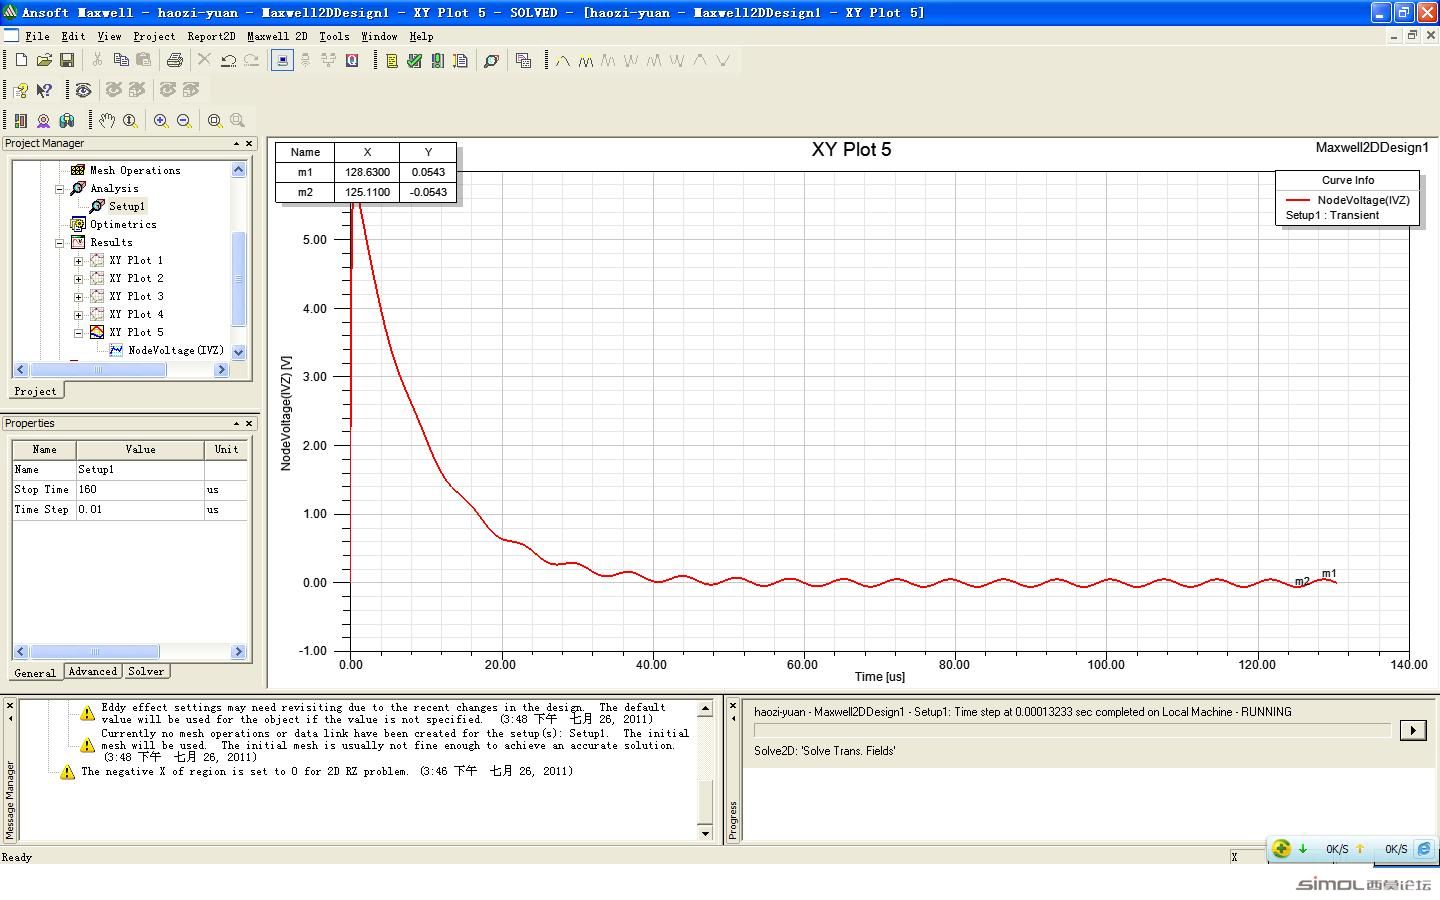The width and height of the screenshot is (1440, 900).
Task: Click the Validate green checkmark icon
Action: [x=414, y=61]
